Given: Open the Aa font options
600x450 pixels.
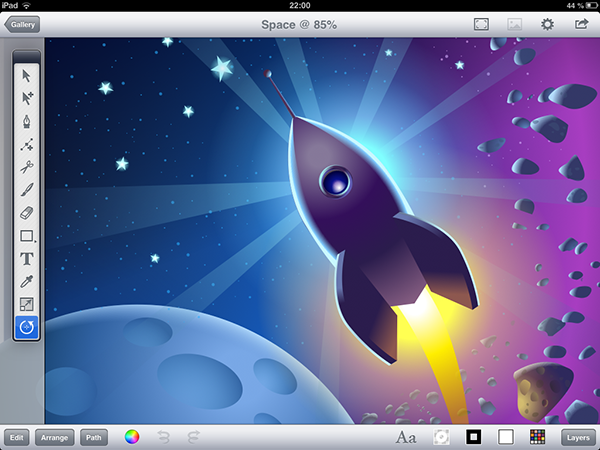Looking at the screenshot, I should click(x=406, y=437).
